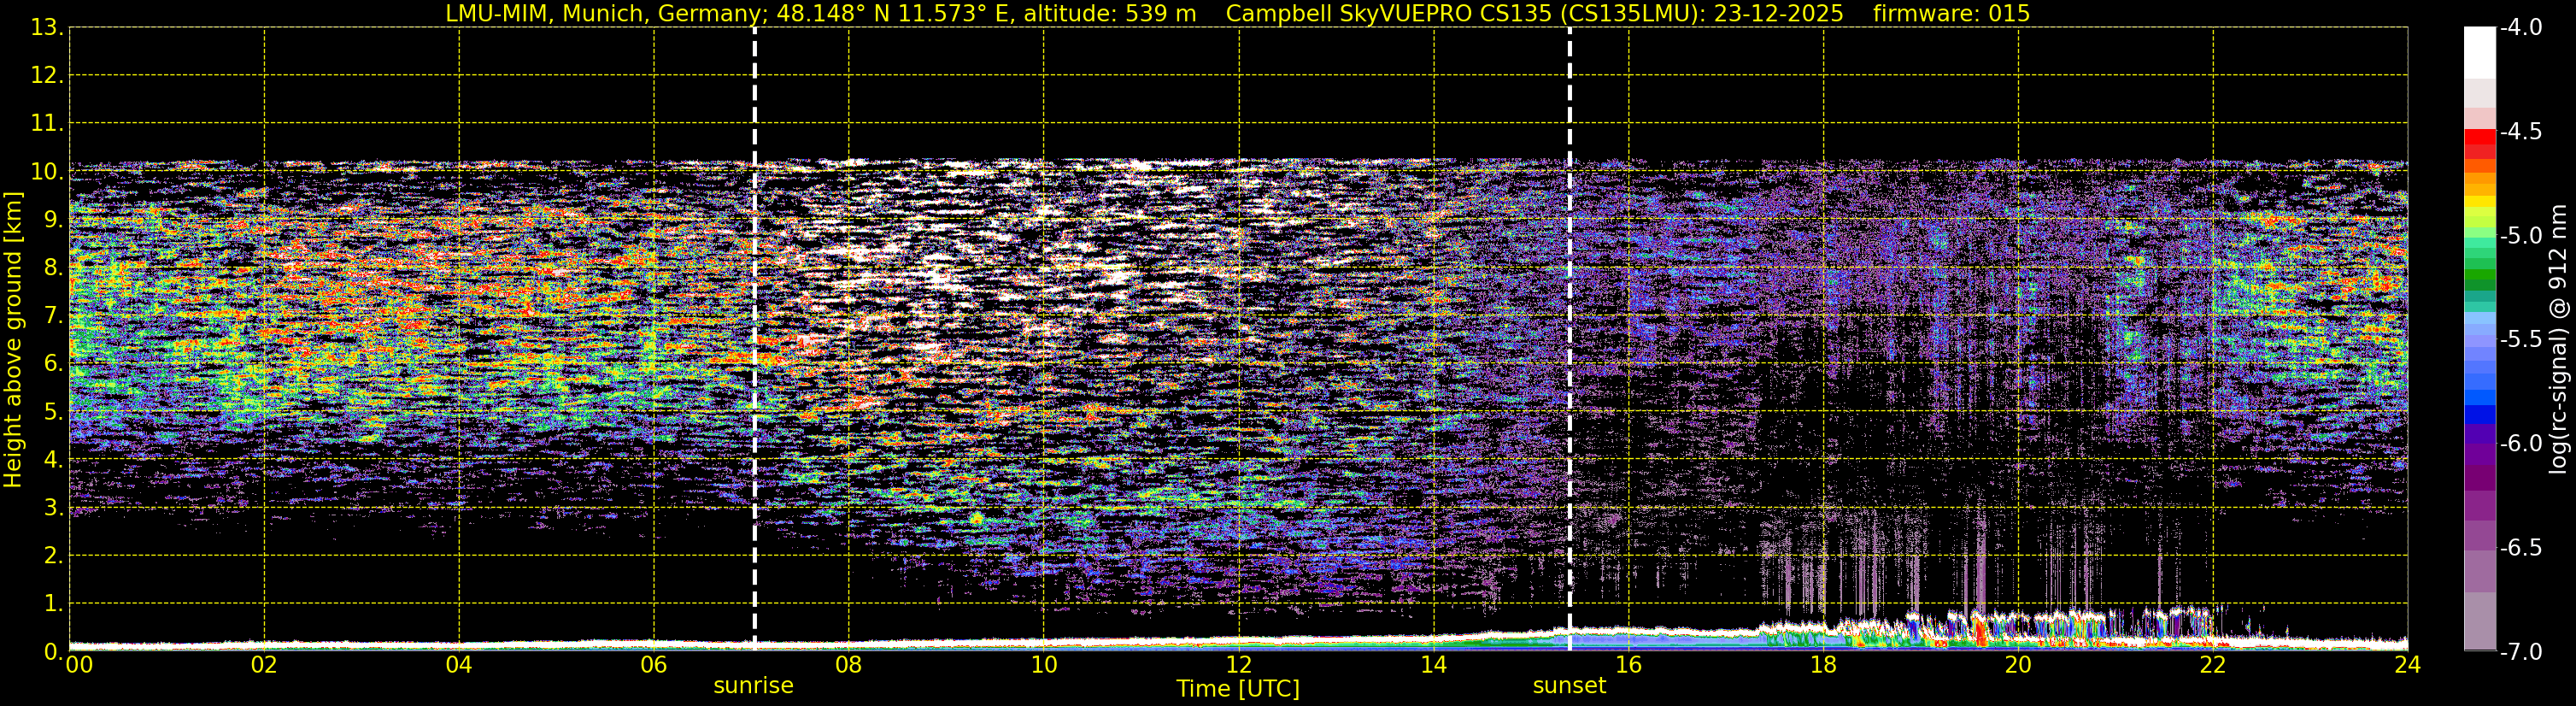Click the sunrise label below the time axis

tap(753, 686)
